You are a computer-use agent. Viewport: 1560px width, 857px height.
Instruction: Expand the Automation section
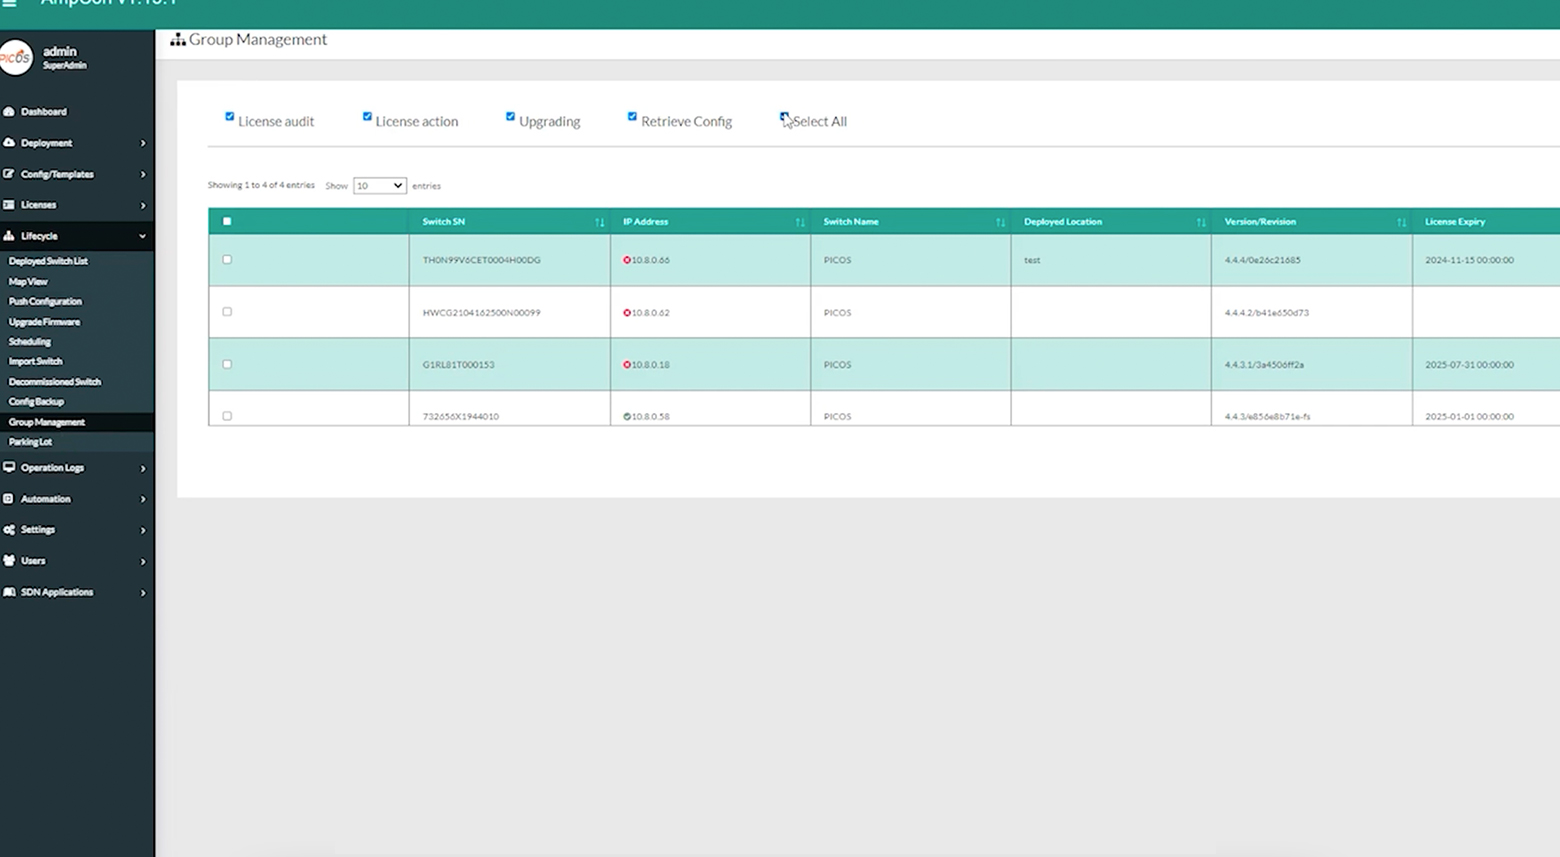[x=10, y=498]
